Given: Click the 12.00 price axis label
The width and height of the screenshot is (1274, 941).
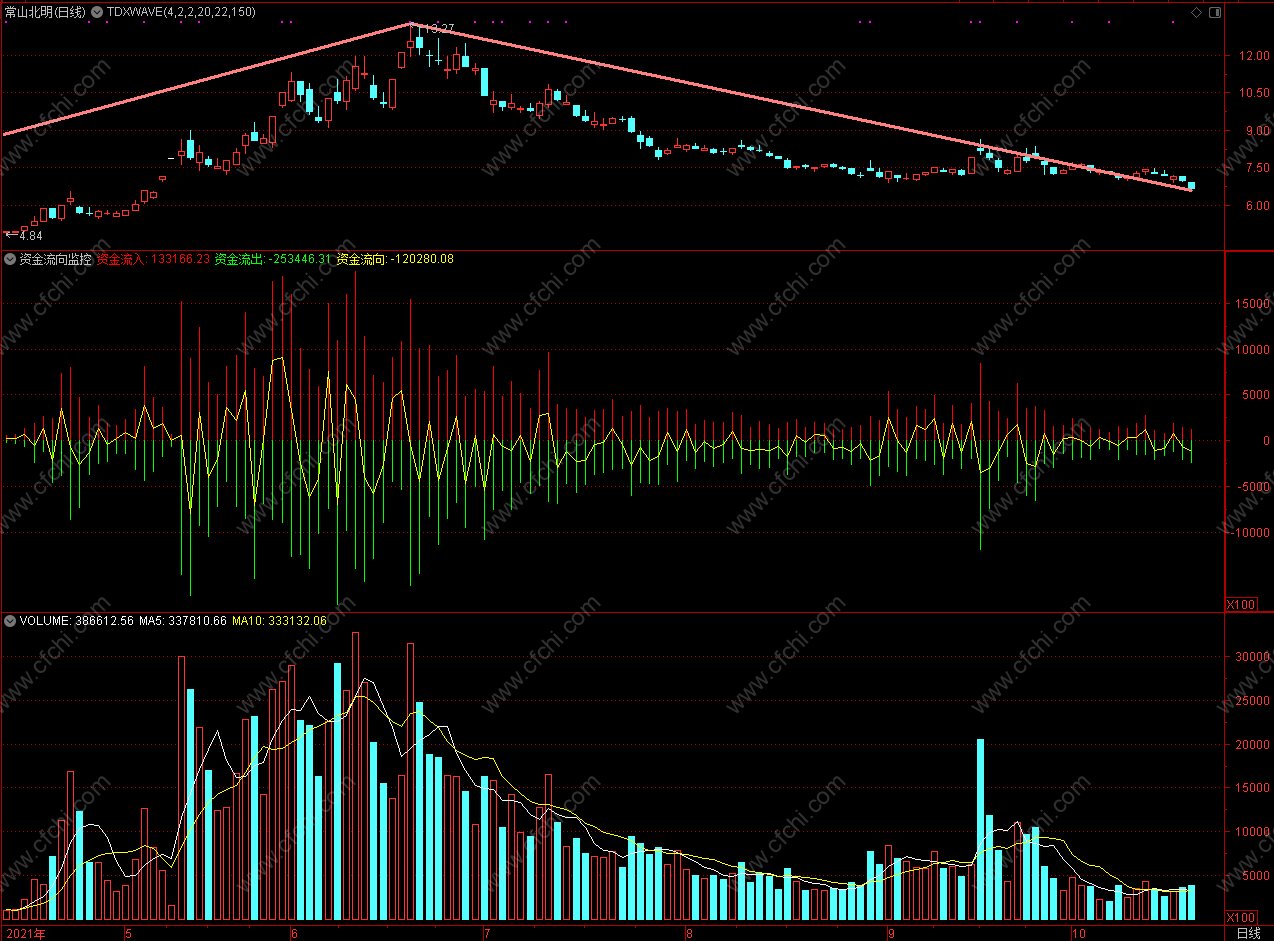Looking at the screenshot, I should coord(1253,56).
